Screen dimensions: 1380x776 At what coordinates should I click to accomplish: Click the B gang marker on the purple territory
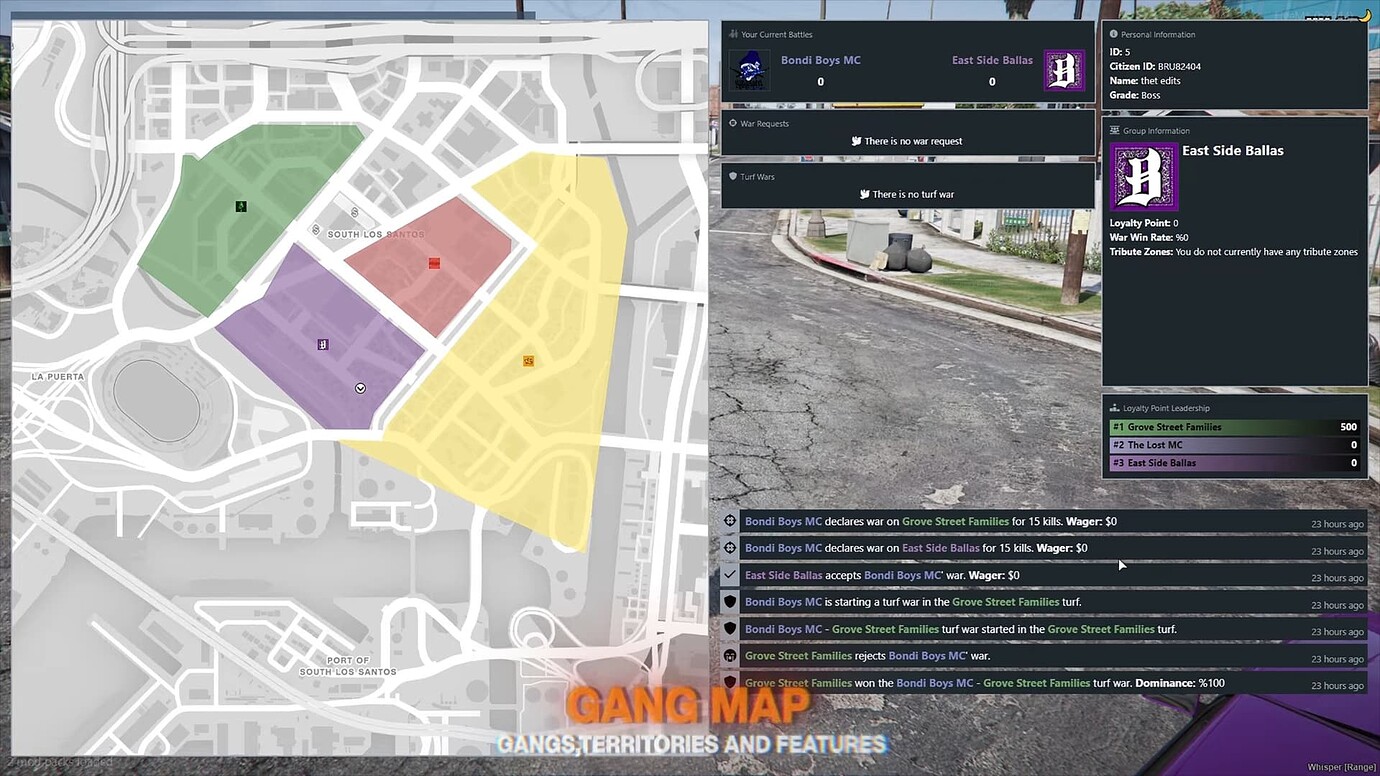pyautogui.click(x=322, y=343)
